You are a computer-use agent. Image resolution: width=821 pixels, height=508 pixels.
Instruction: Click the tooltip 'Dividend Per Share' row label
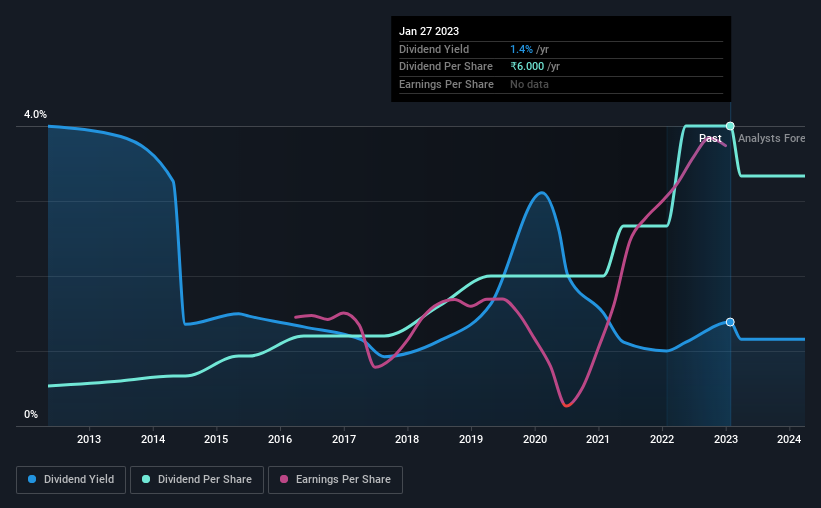pos(446,67)
